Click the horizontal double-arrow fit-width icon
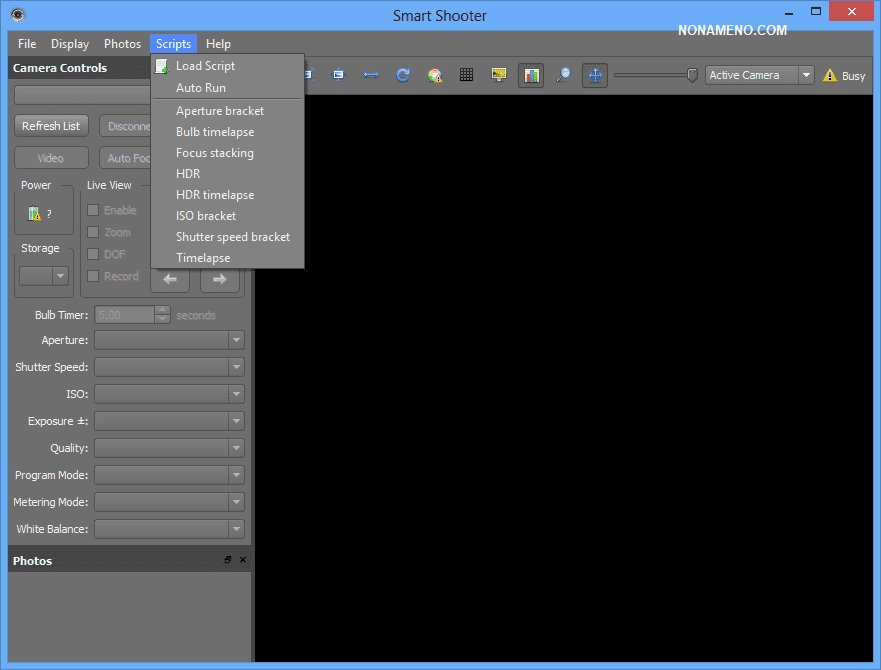Screen dimensions: 881x670 tap(371, 75)
